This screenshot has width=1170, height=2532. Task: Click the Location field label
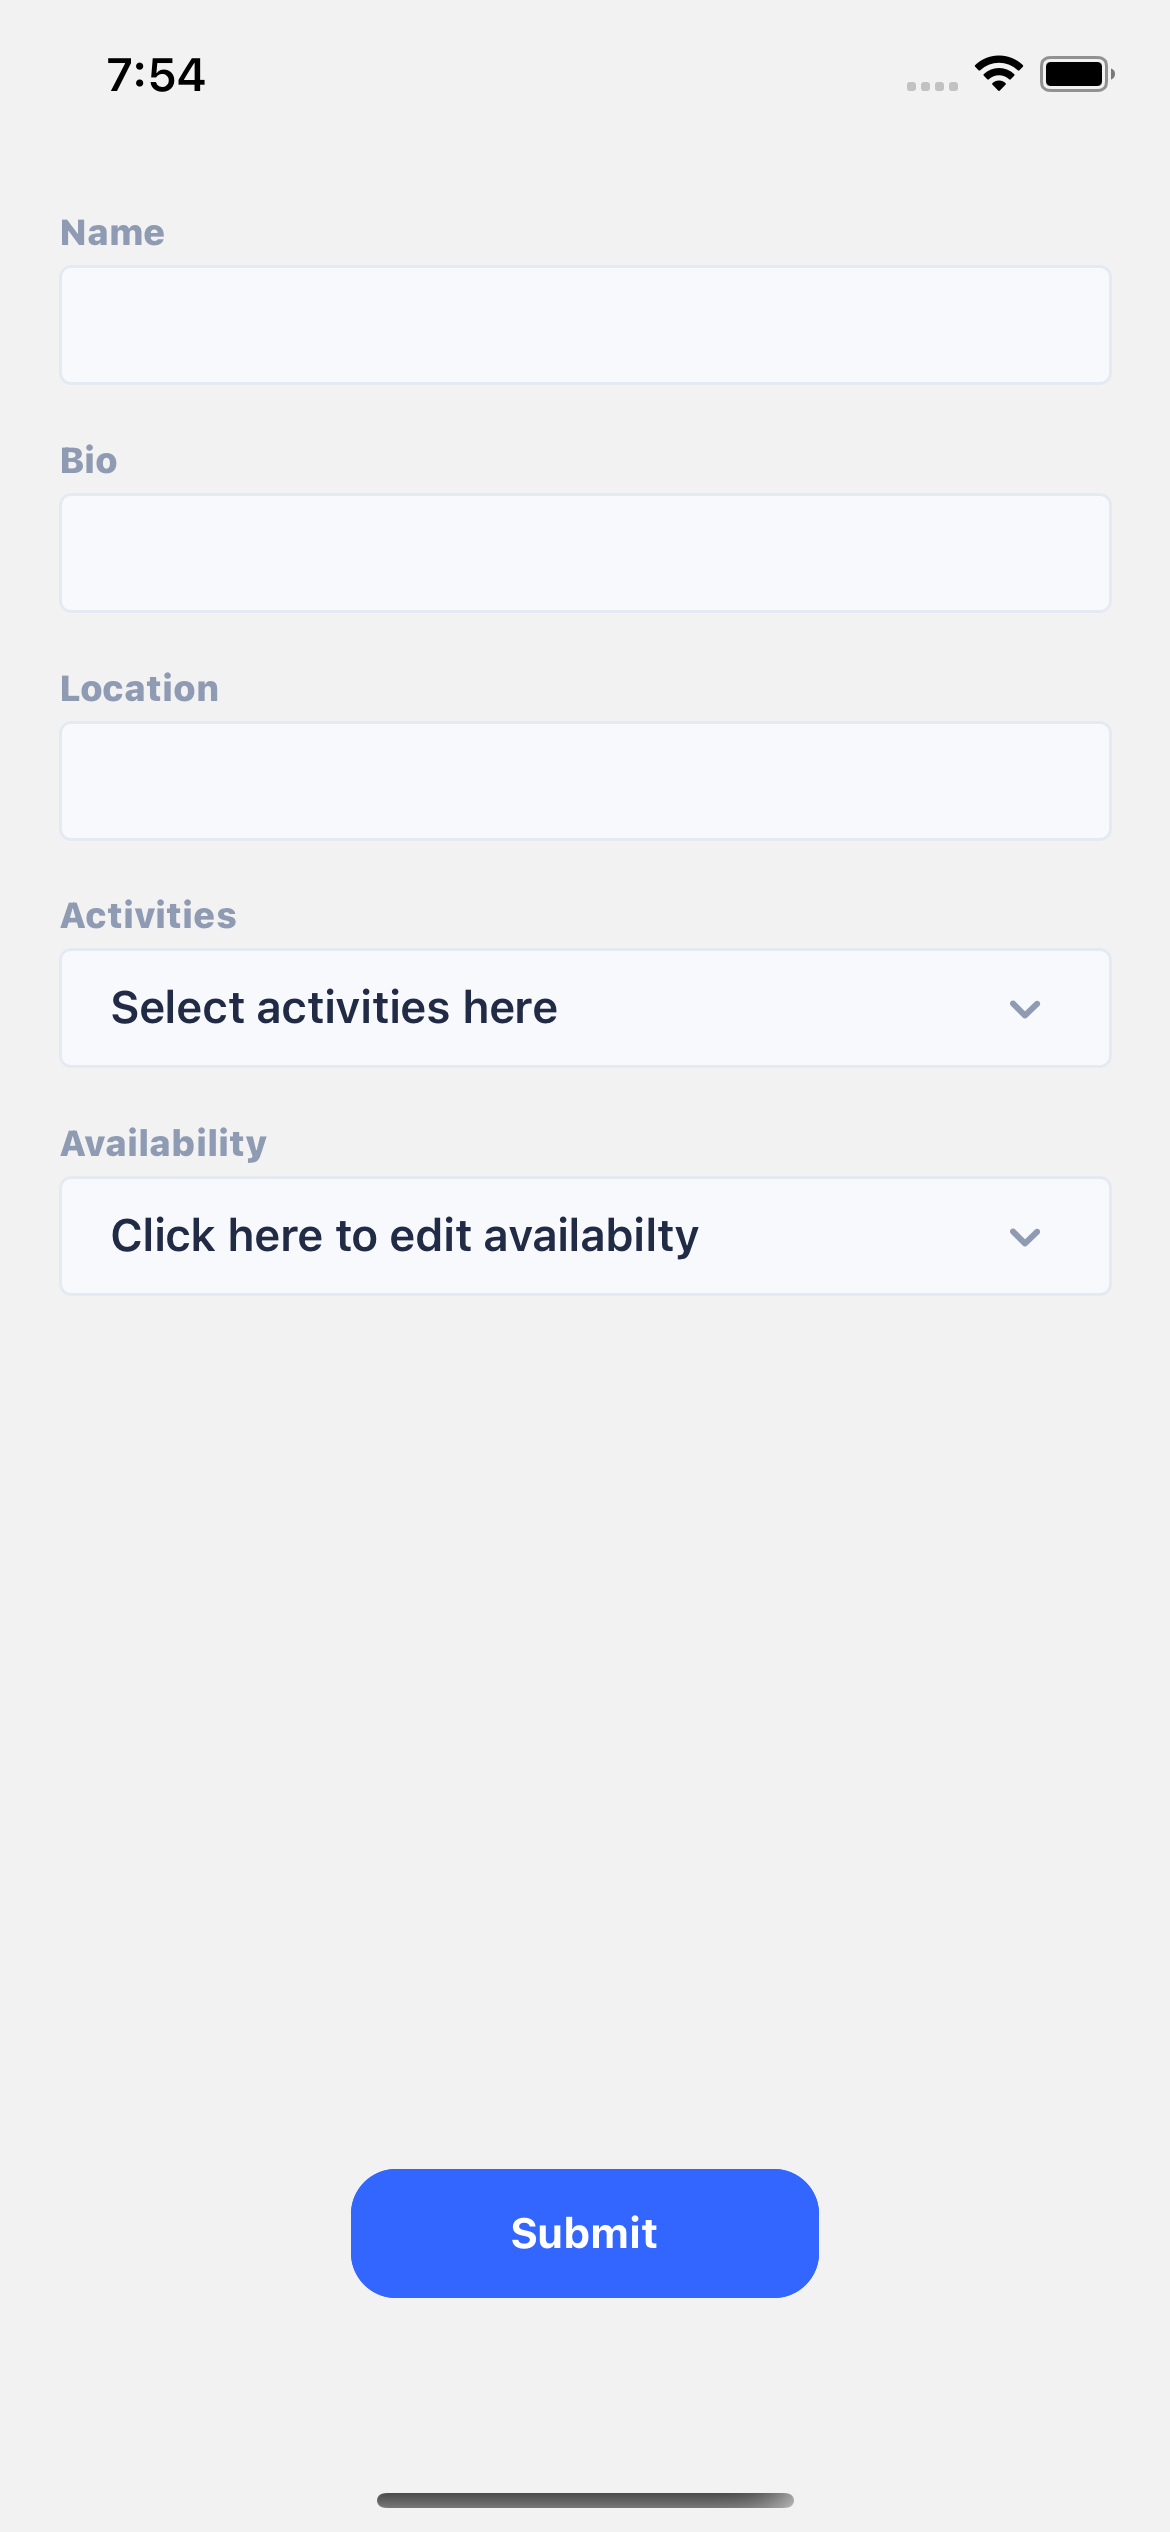[x=140, y=688]
